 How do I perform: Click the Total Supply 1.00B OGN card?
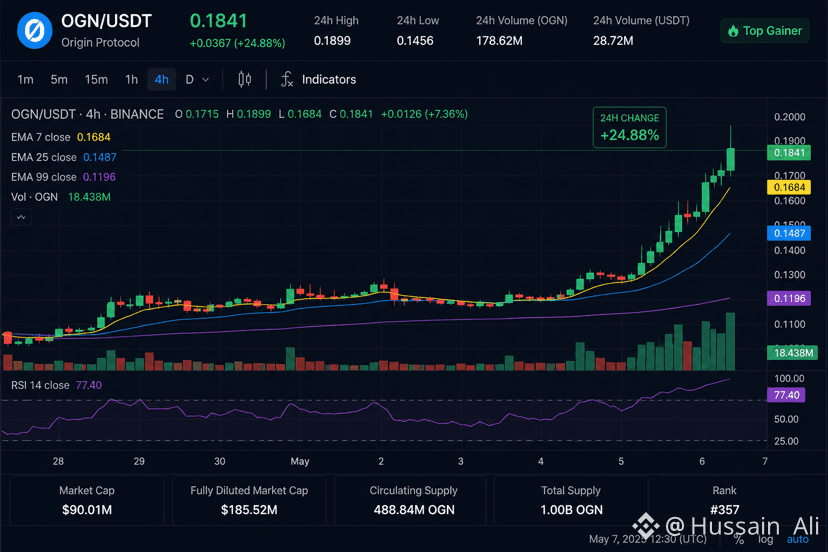[571, 500]
